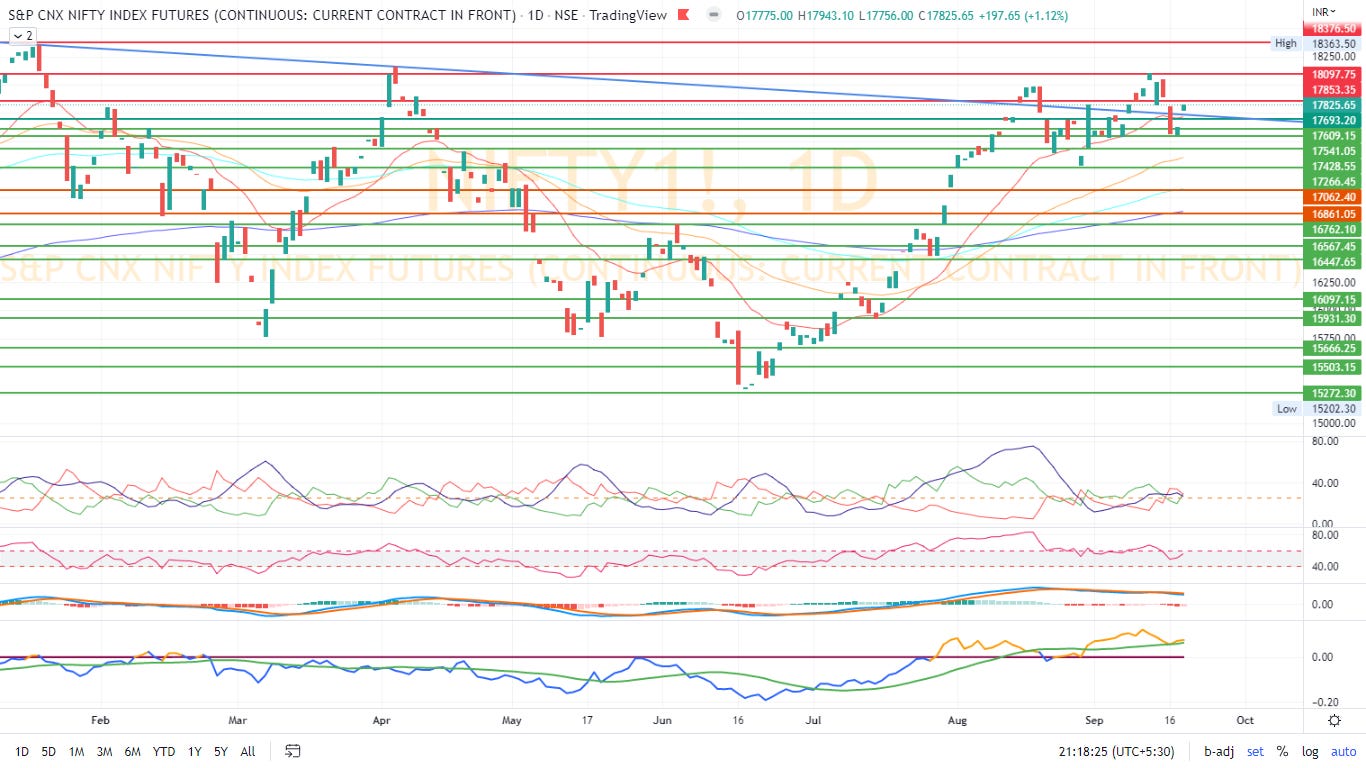Click the 15000.00 price scale value
This screenshot has width=1366, height=768.
pos(1335,423)
